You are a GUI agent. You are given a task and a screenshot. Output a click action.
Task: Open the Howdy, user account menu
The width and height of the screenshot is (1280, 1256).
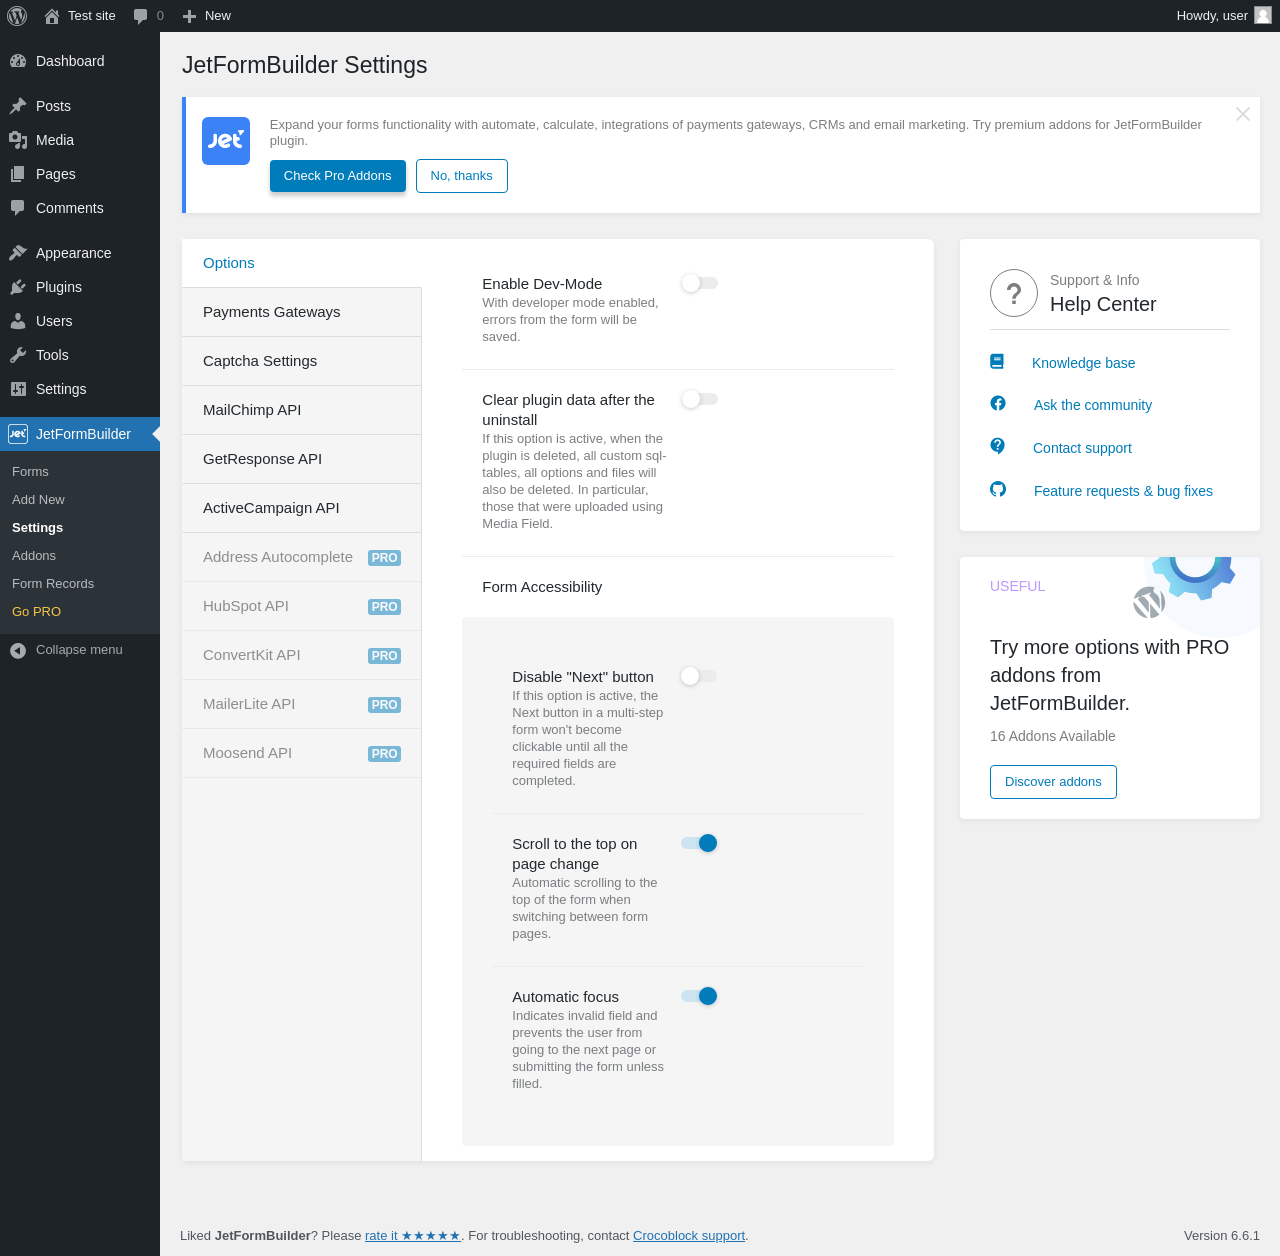pos(1224,16)
